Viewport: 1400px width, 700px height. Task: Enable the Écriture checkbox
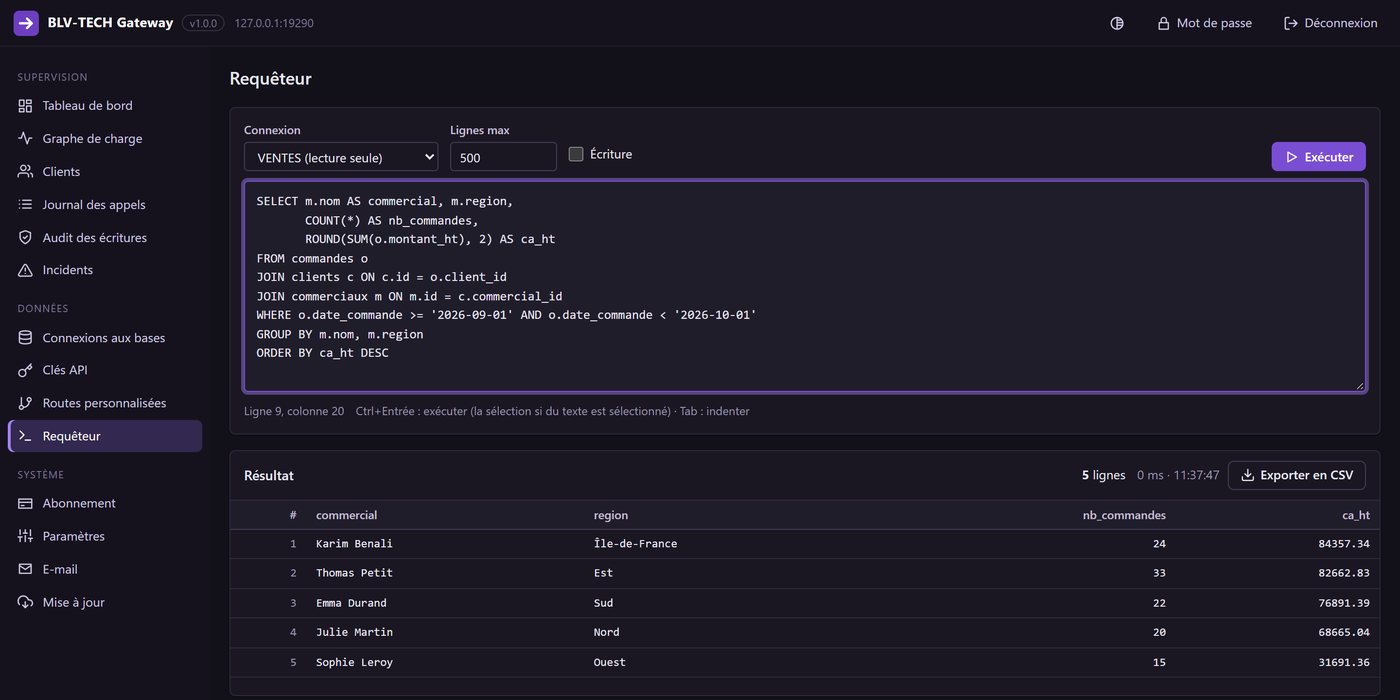576,154
